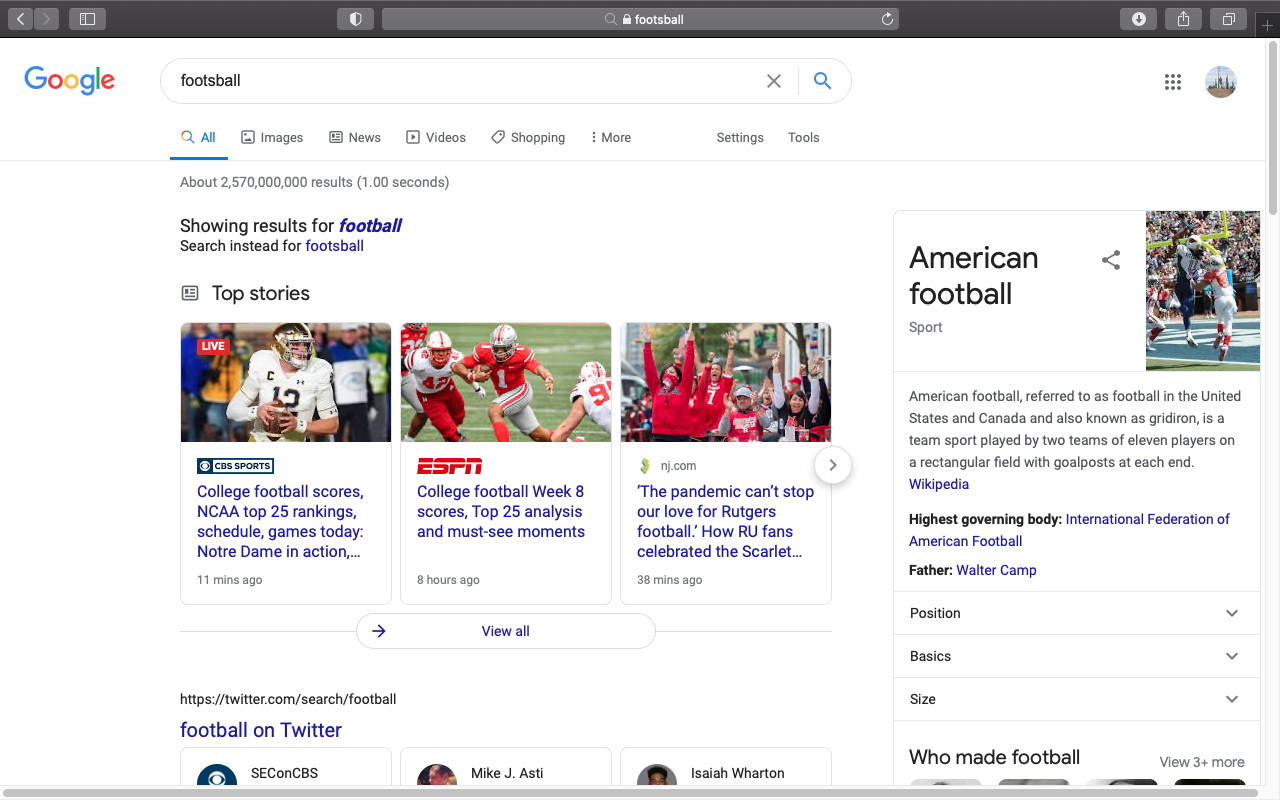Switch to the News tab
1280x800 pixels.
click(x=355, y=138)
